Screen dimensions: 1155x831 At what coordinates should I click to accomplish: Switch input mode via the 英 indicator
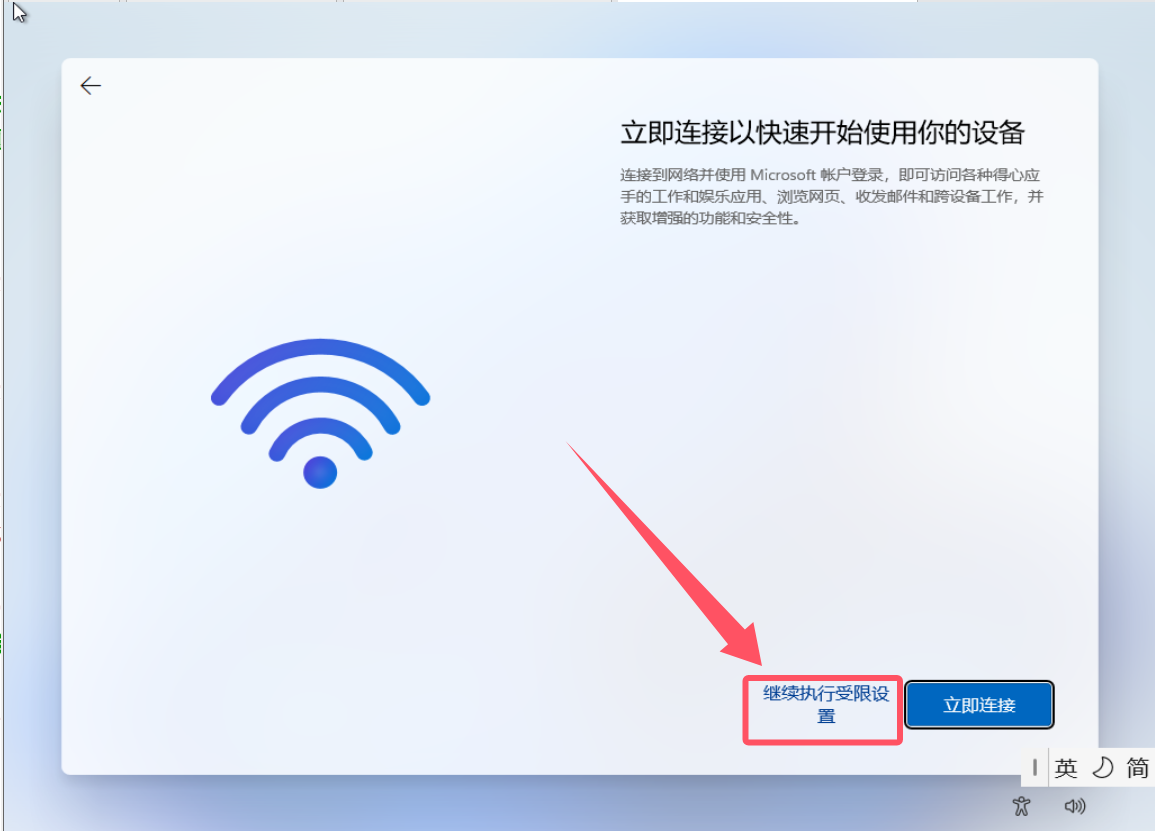click(1065, 768)
